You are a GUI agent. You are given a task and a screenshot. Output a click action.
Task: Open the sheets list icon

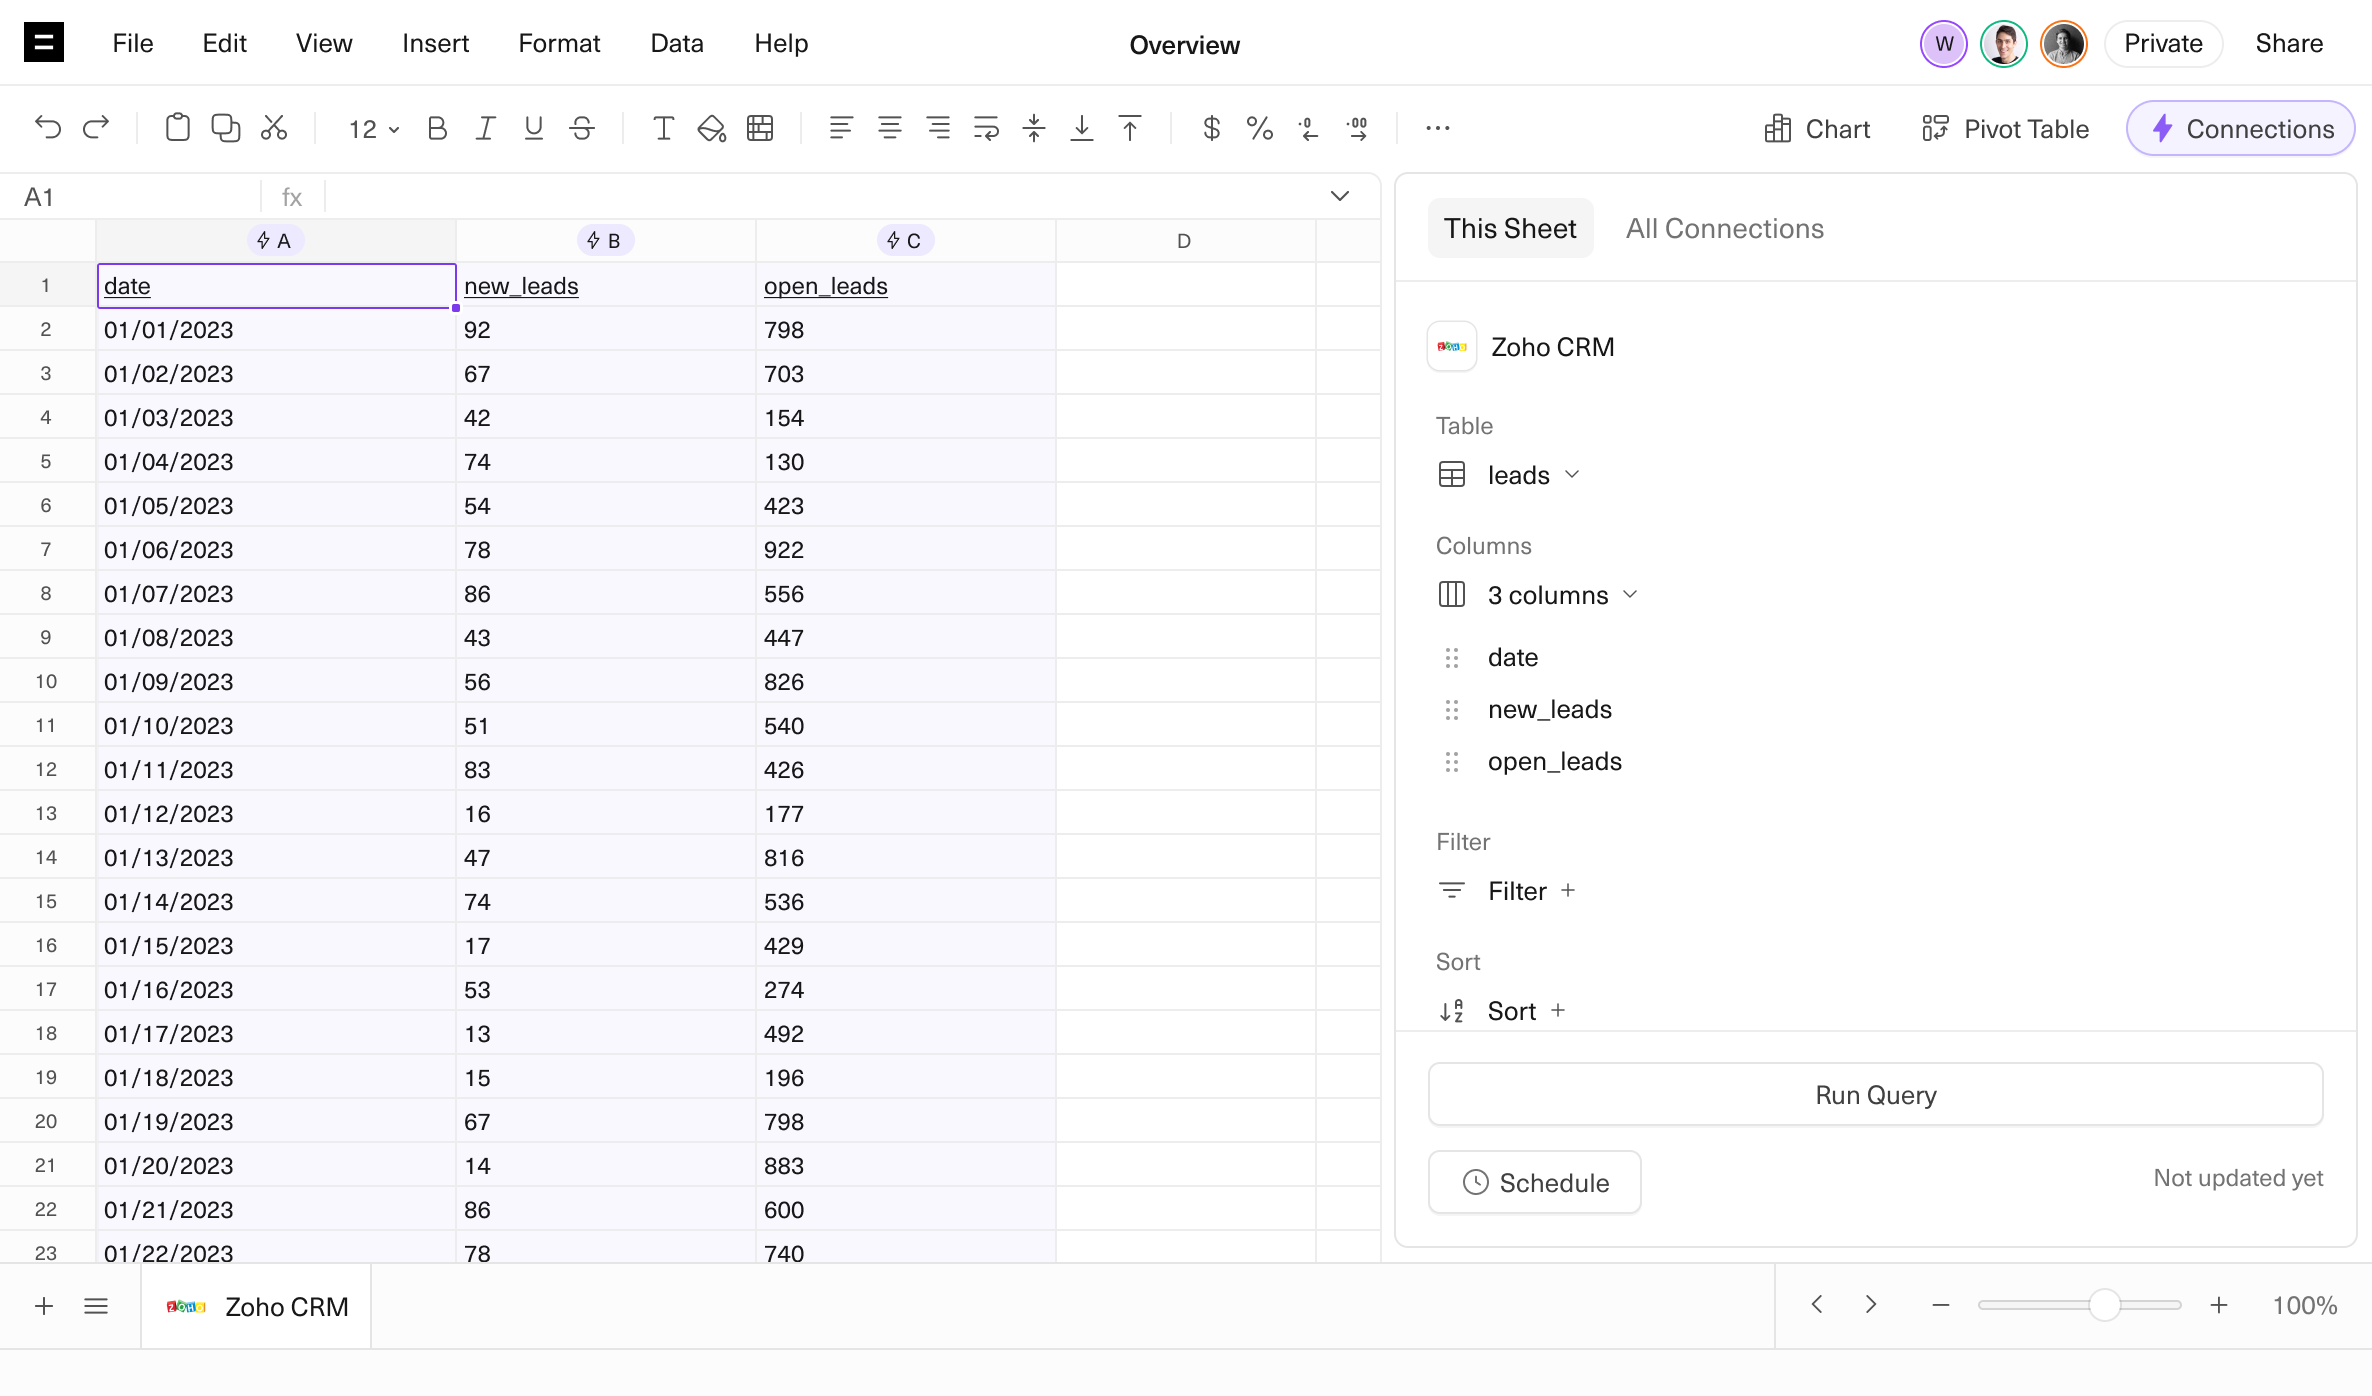96,1306
